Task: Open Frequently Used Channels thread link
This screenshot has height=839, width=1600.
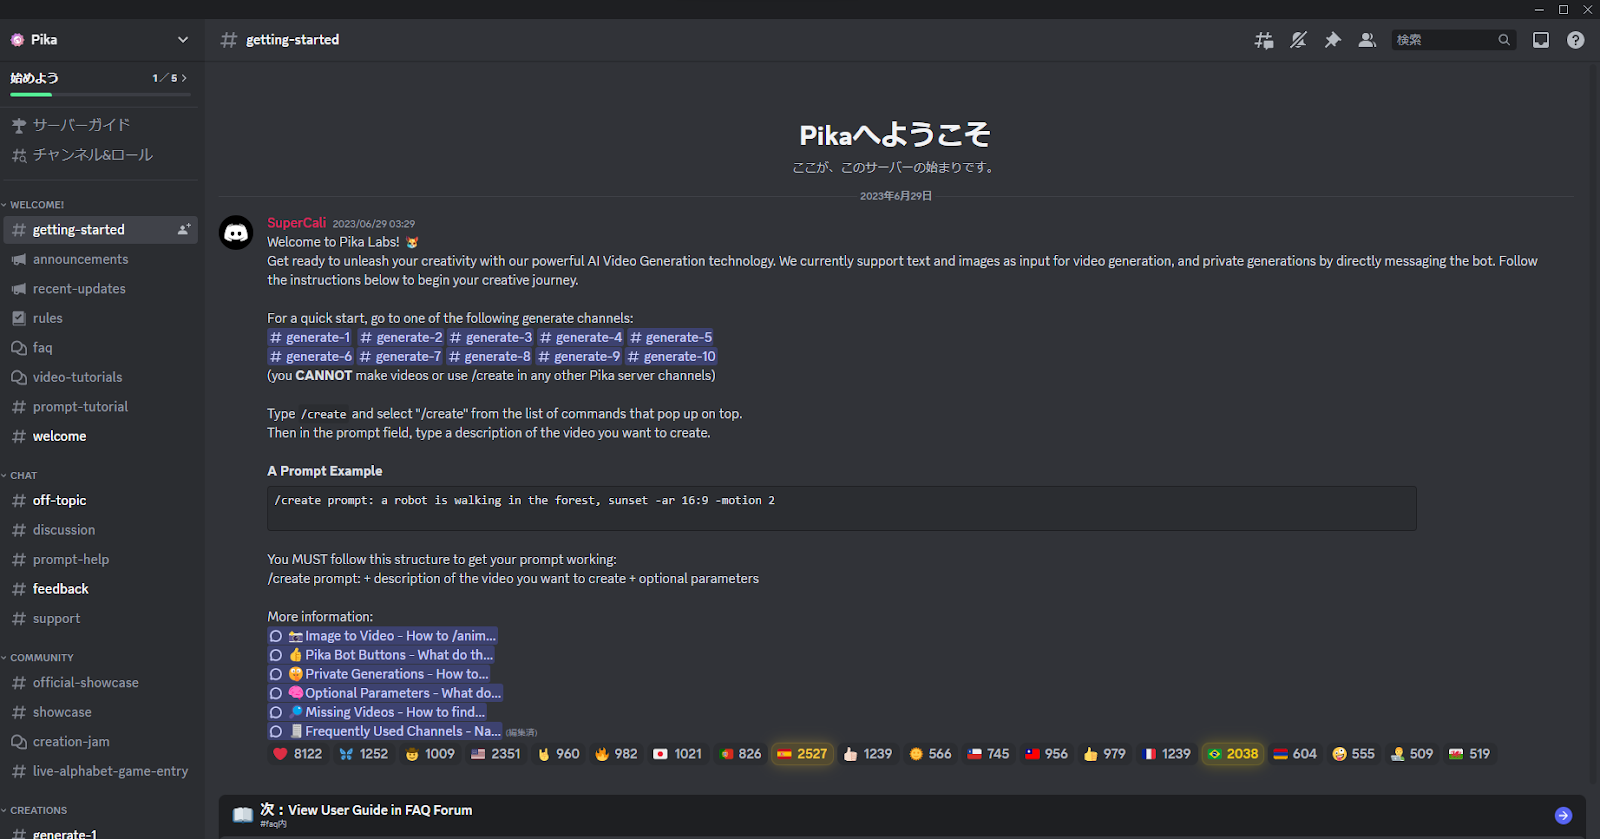Action: (x=385, y=731)
